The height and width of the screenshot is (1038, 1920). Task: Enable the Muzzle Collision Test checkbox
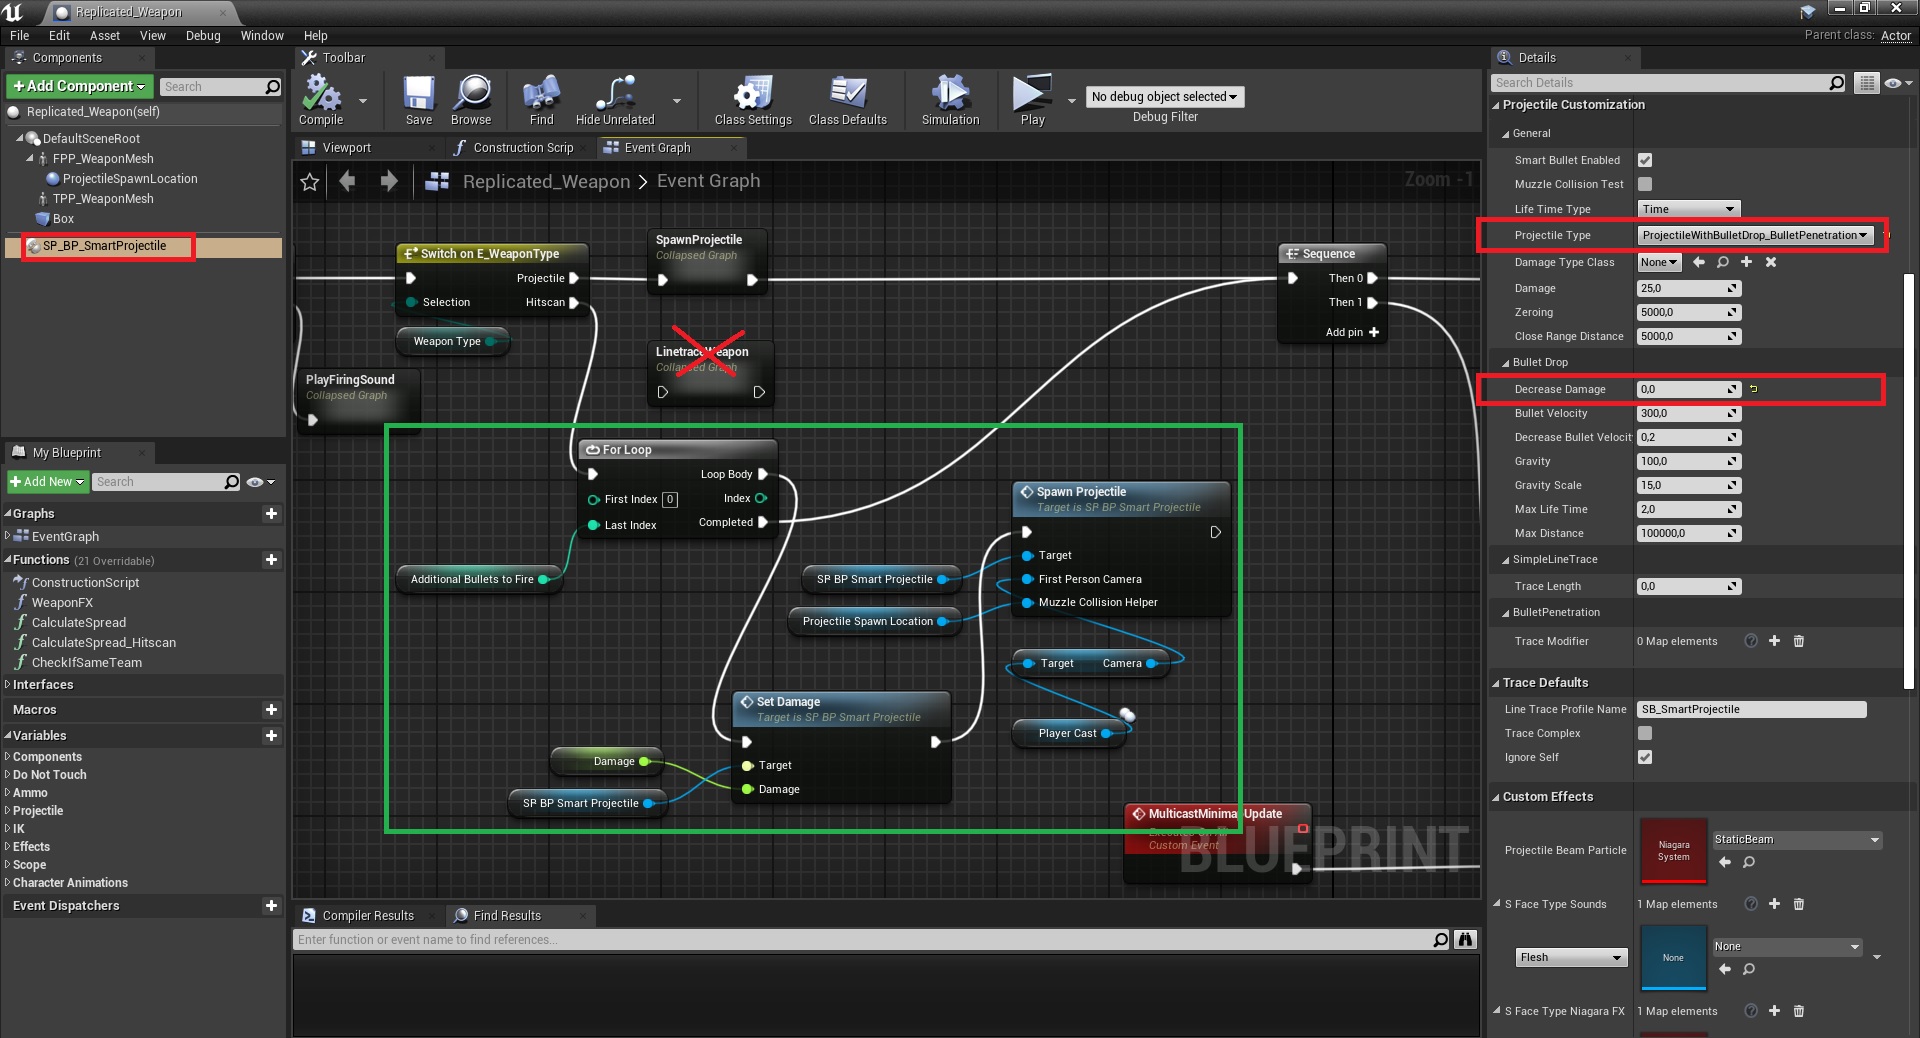click(x=1645, y=184)
